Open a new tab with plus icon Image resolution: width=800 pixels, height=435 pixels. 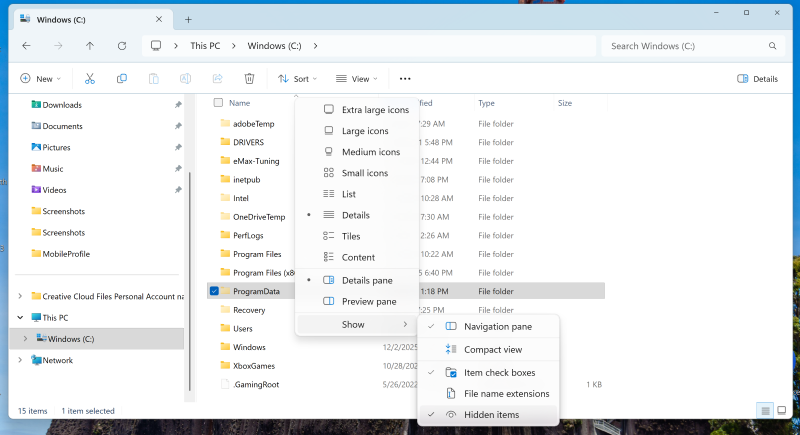[x=188, y=19]
